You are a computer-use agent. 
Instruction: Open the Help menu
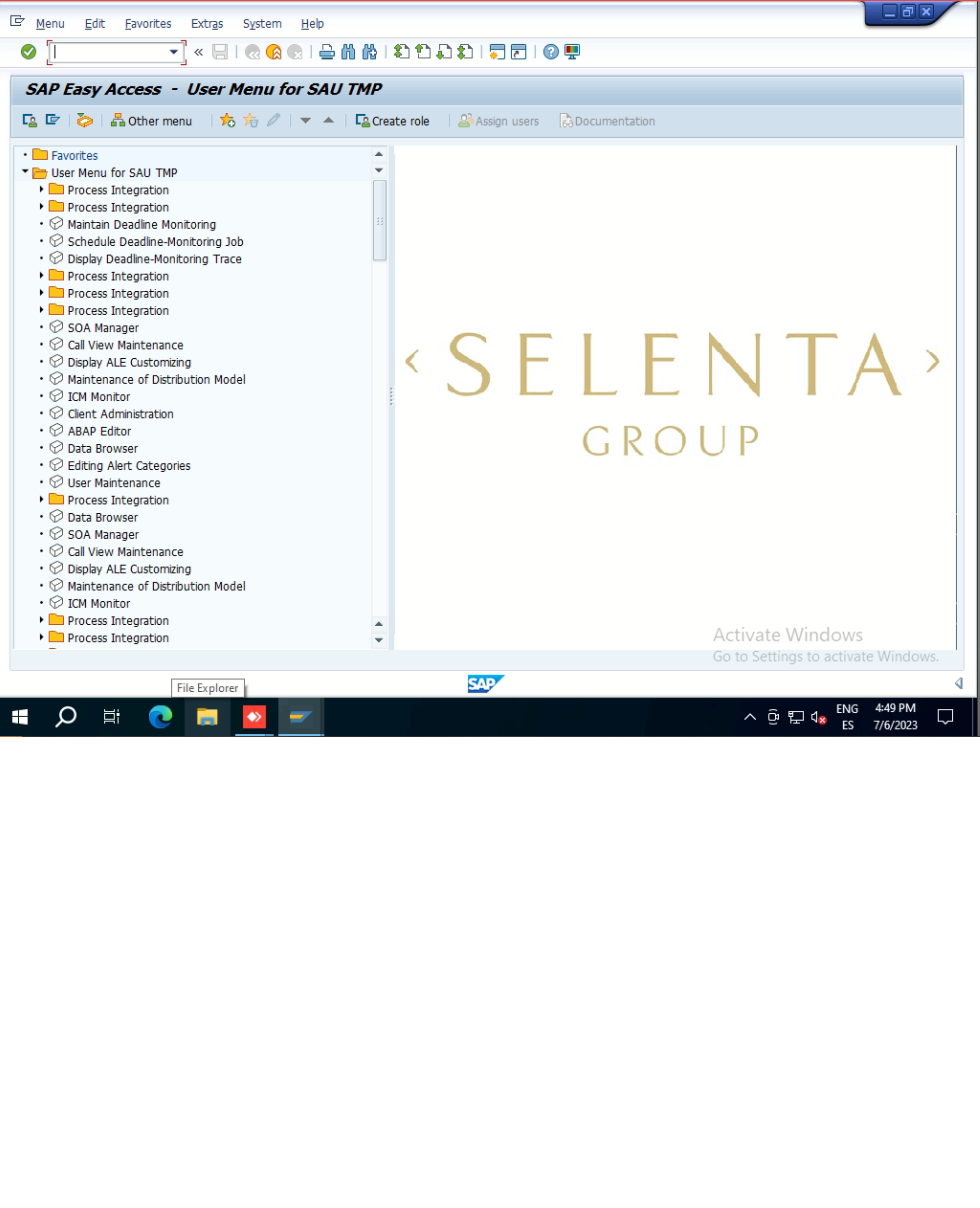tap(312, 23)
